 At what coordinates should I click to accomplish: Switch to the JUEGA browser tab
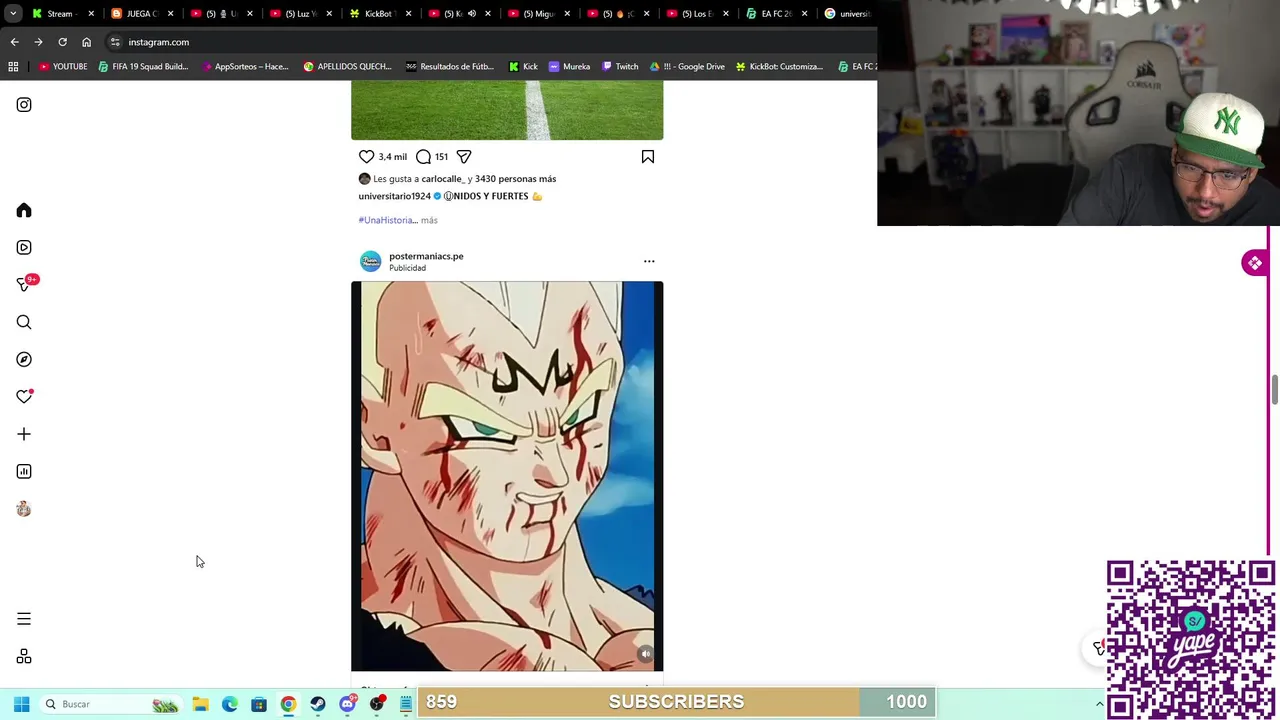coord(141,14)
